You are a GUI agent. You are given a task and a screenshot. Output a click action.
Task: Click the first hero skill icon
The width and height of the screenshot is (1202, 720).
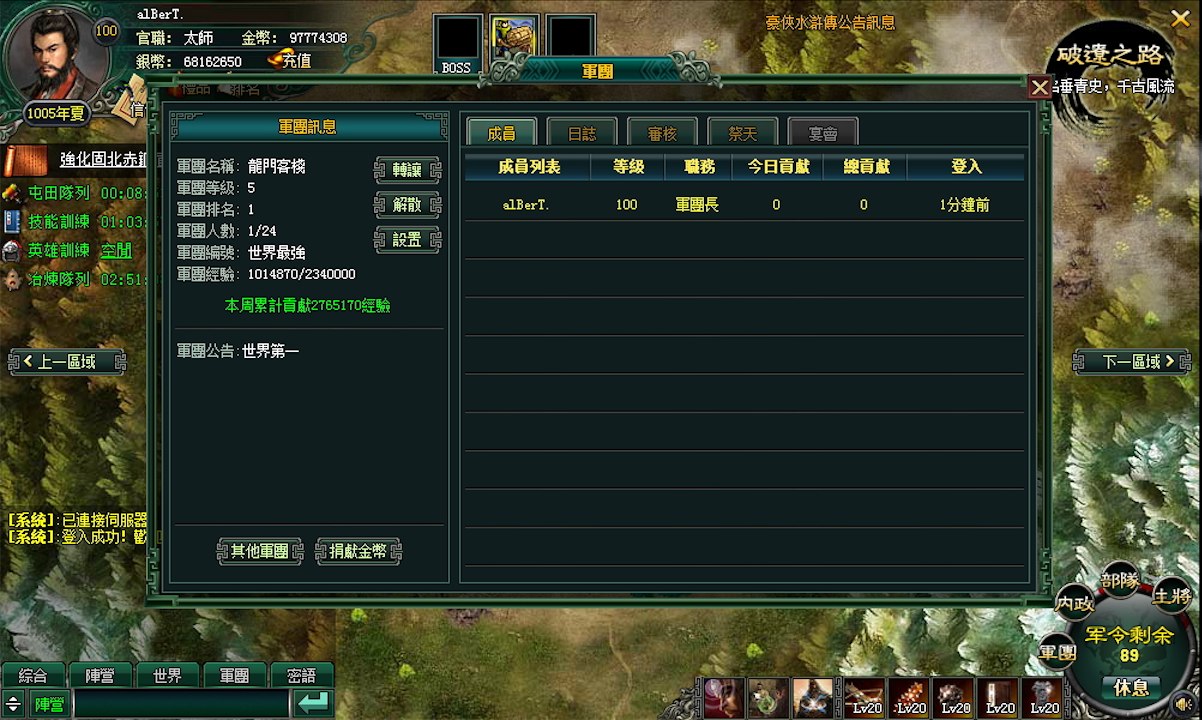pos(723,697)
